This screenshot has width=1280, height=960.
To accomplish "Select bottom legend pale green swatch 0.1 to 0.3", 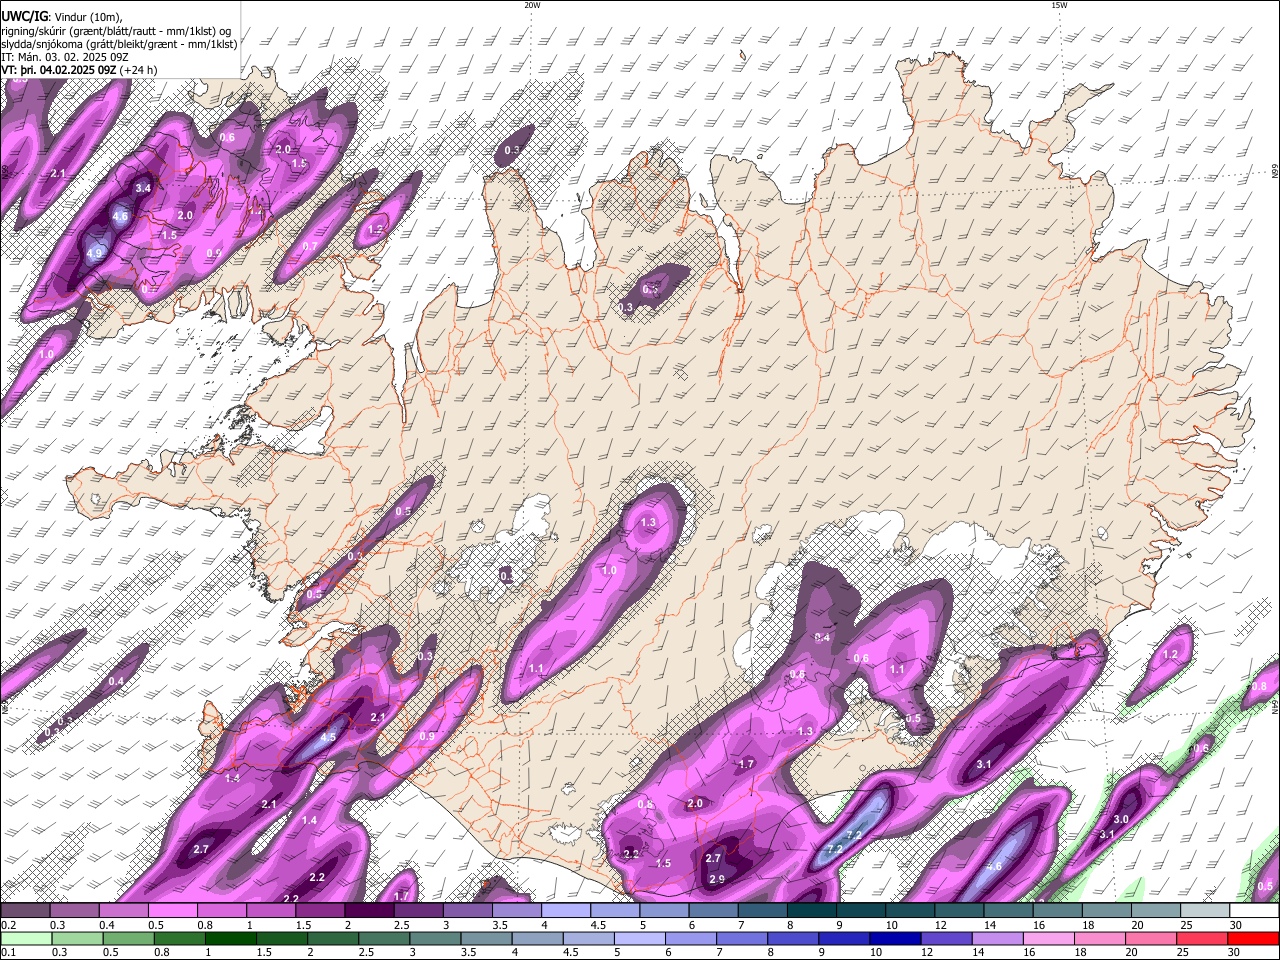I will tap(26, 938).
